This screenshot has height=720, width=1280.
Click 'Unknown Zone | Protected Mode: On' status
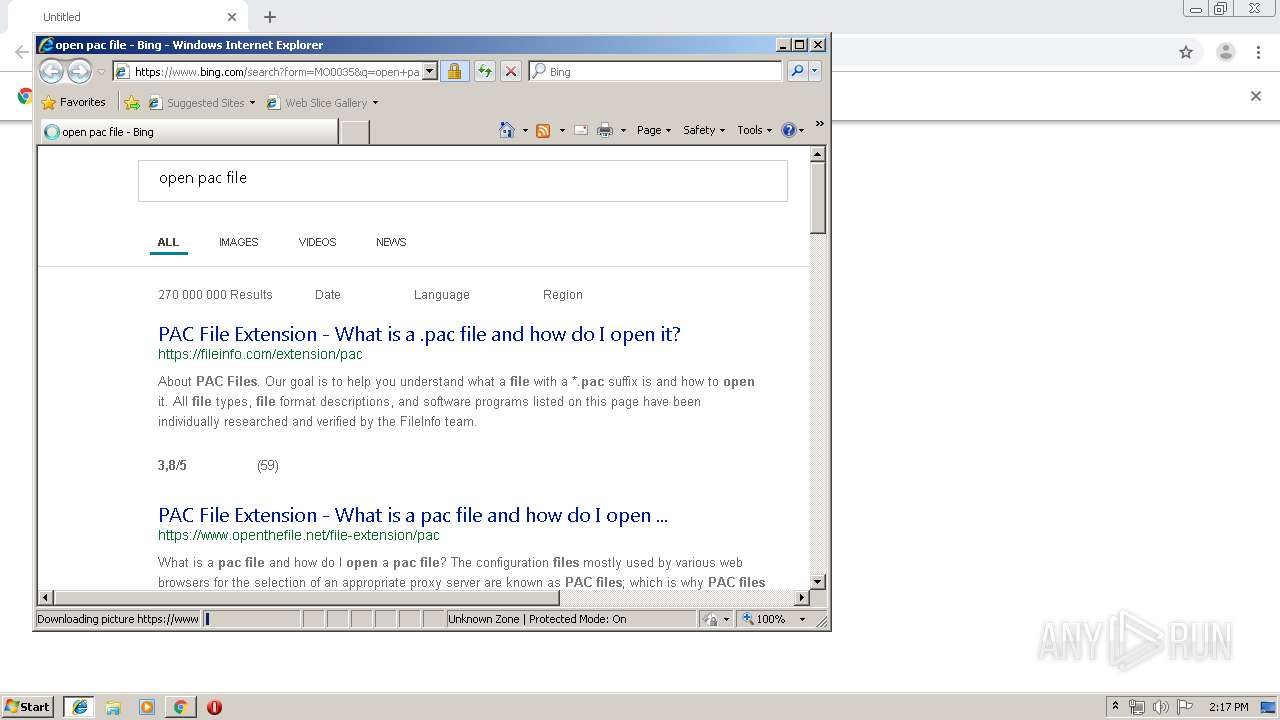click(x=537, y=619)
